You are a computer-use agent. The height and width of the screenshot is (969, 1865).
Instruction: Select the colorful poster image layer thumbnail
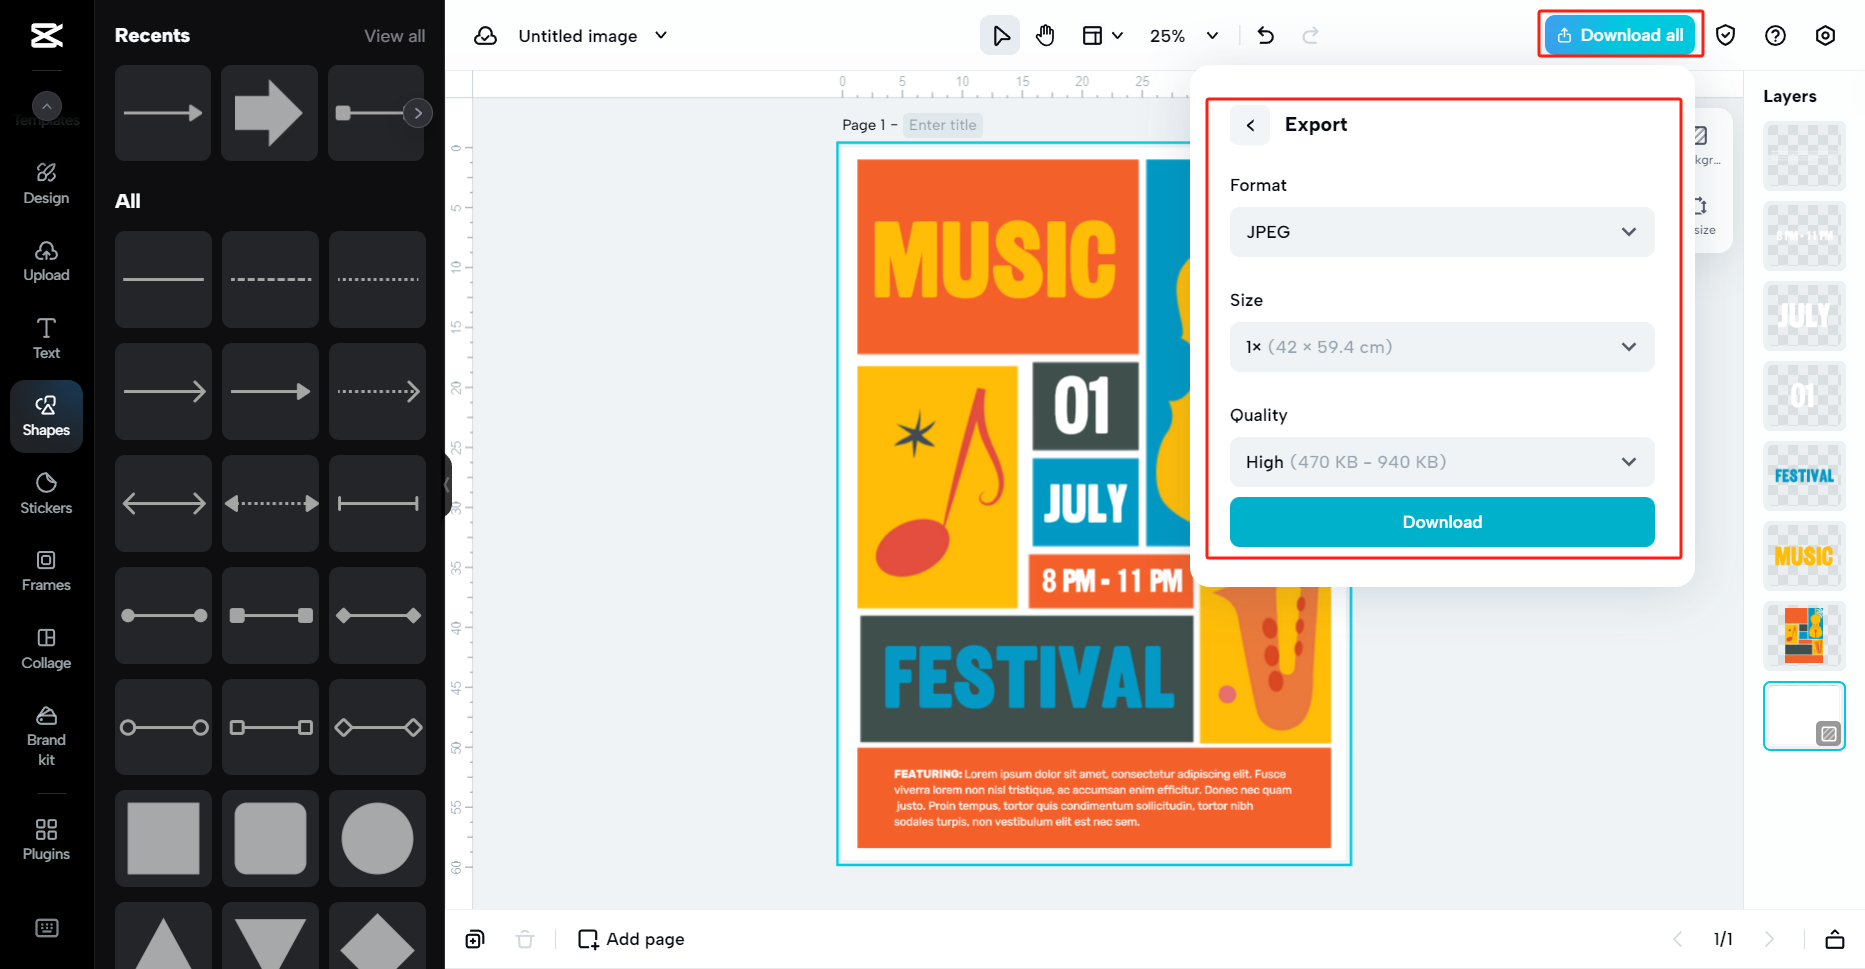pyautogui.click(x=1804, y=636)
